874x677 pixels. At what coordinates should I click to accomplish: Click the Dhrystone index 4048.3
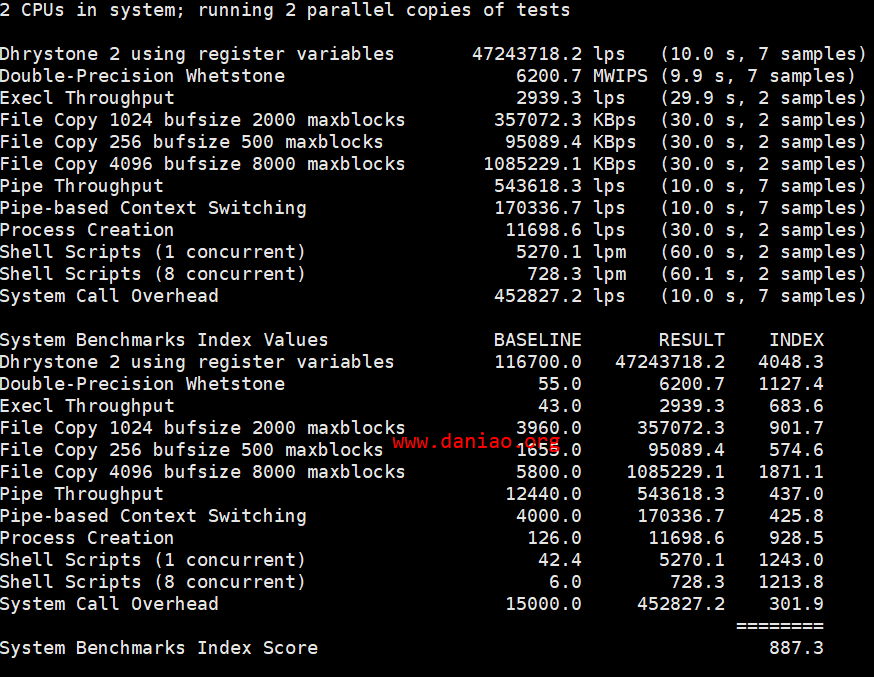[x=790, y=362]
